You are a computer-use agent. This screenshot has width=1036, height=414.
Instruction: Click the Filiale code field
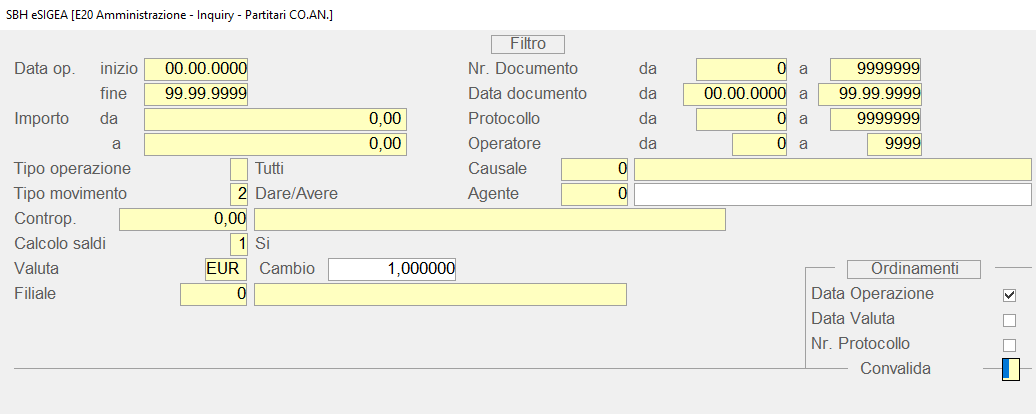pos(213,294)
